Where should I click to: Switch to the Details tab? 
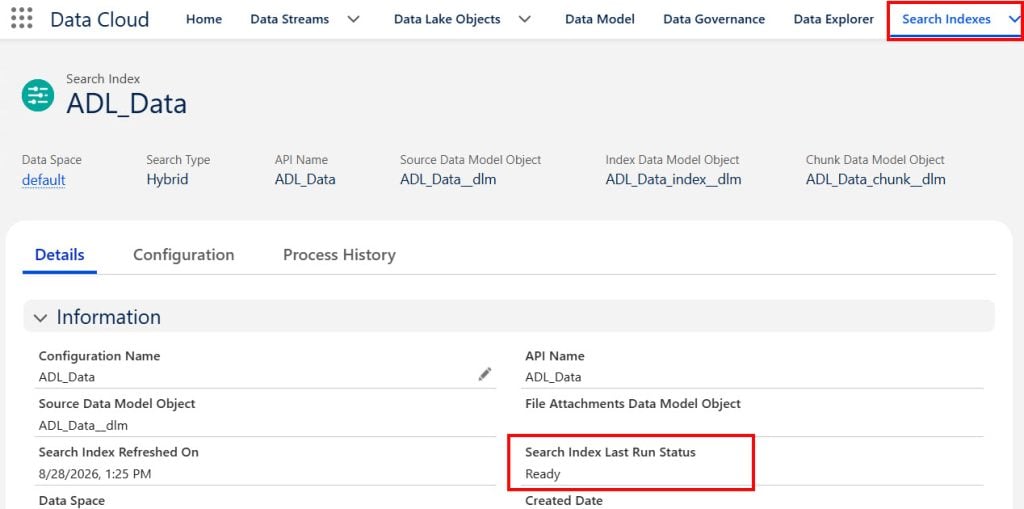[x=59, y=255]
